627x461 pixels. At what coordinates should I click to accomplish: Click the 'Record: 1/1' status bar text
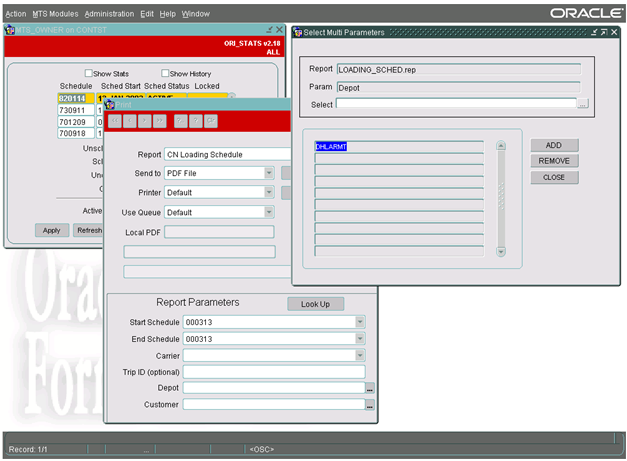coord(28,449)
